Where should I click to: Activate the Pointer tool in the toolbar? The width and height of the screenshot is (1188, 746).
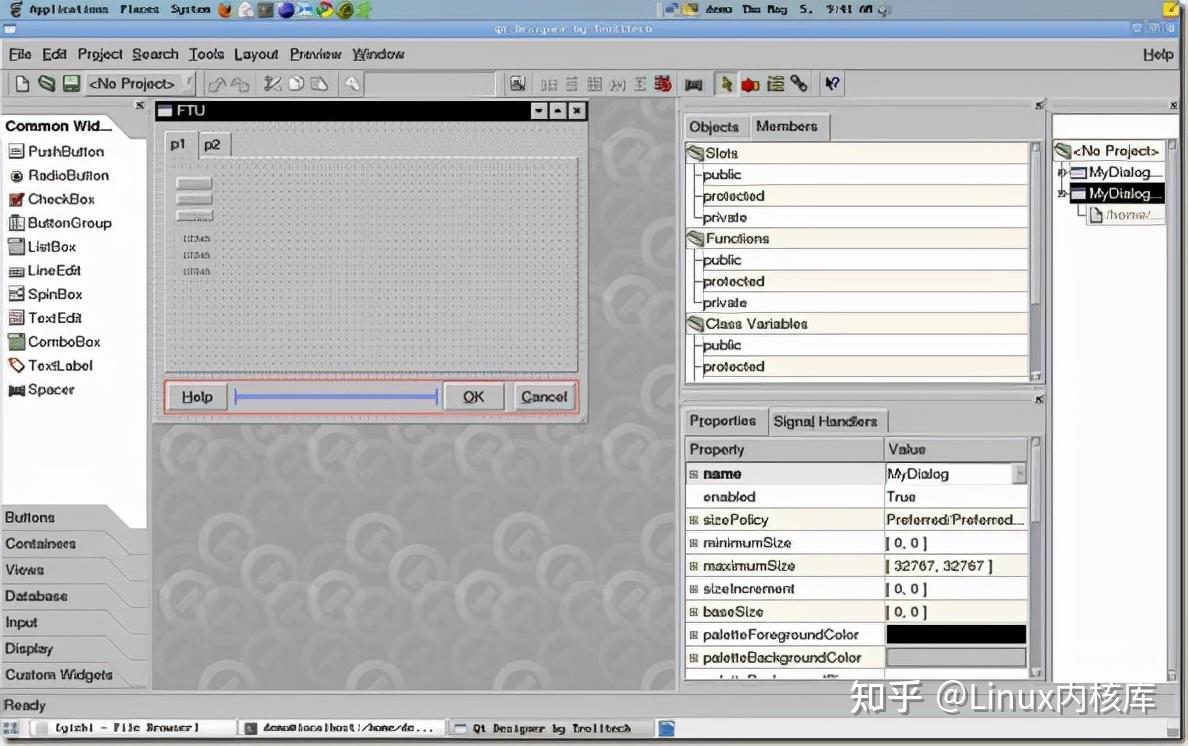(726, 84)
